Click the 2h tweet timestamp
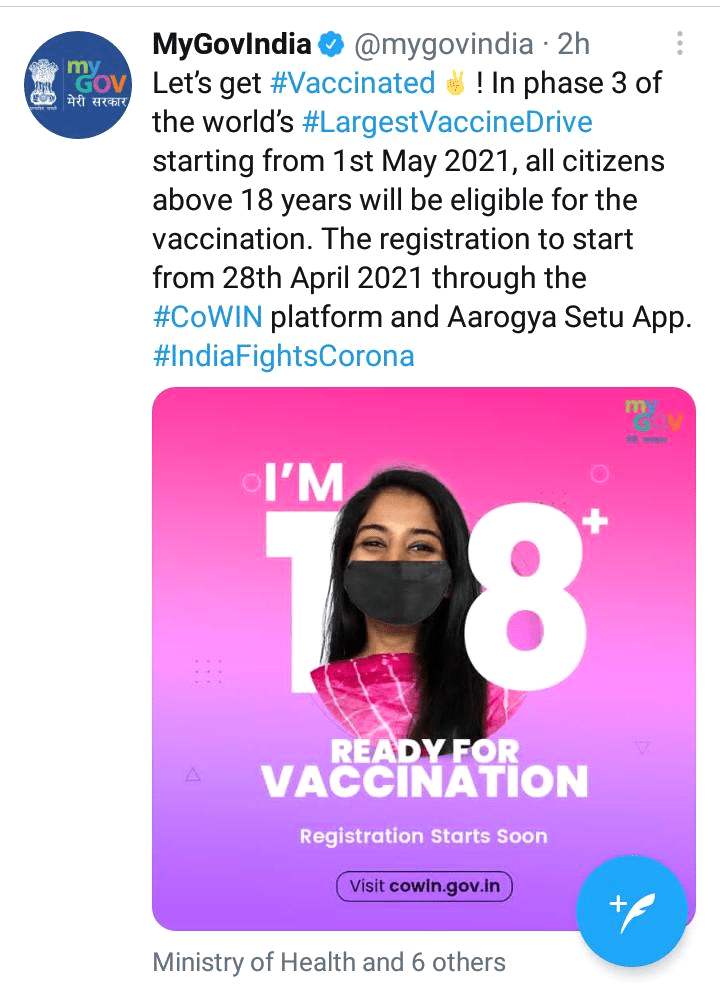Image resolution: width=720 pixels, height=999 pixels. 574,44
